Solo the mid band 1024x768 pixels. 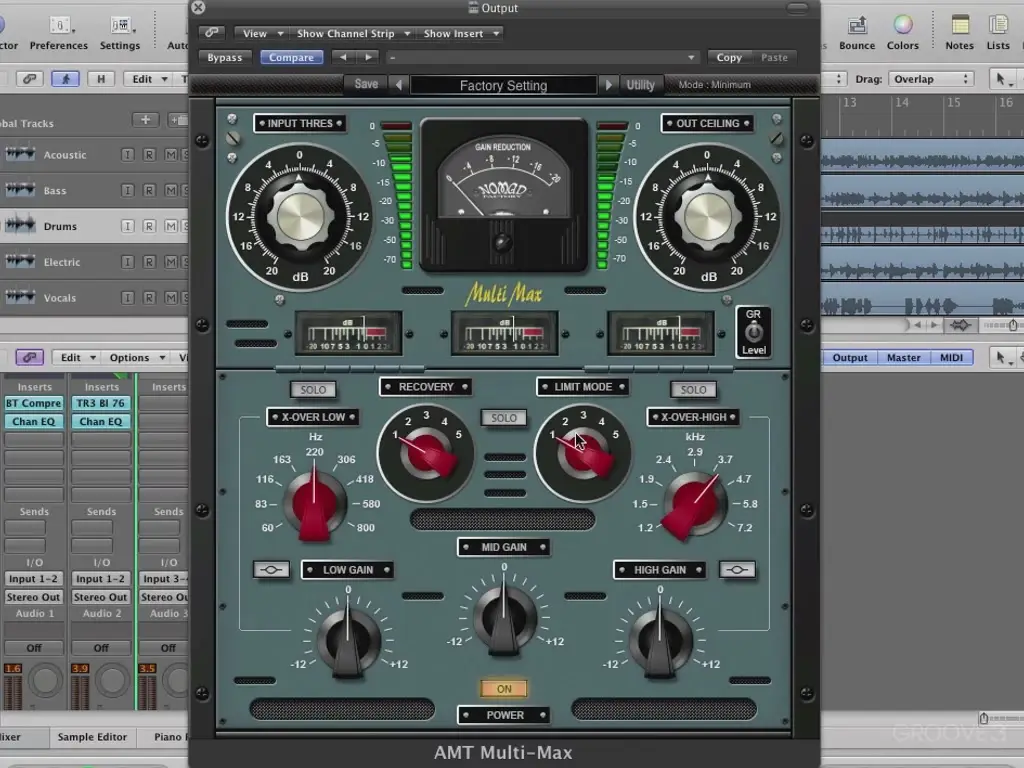(x=504, y=418)
